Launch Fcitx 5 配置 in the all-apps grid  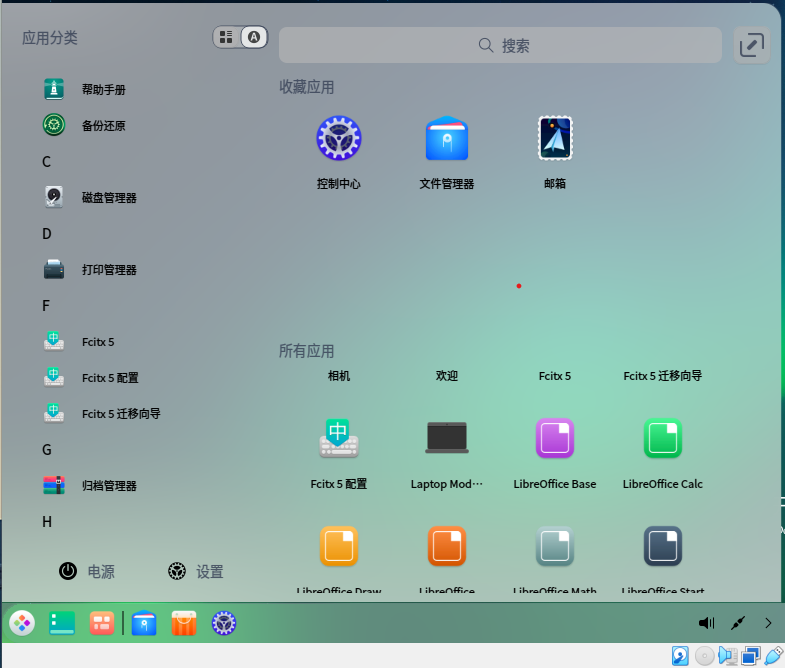pos(339,453)
